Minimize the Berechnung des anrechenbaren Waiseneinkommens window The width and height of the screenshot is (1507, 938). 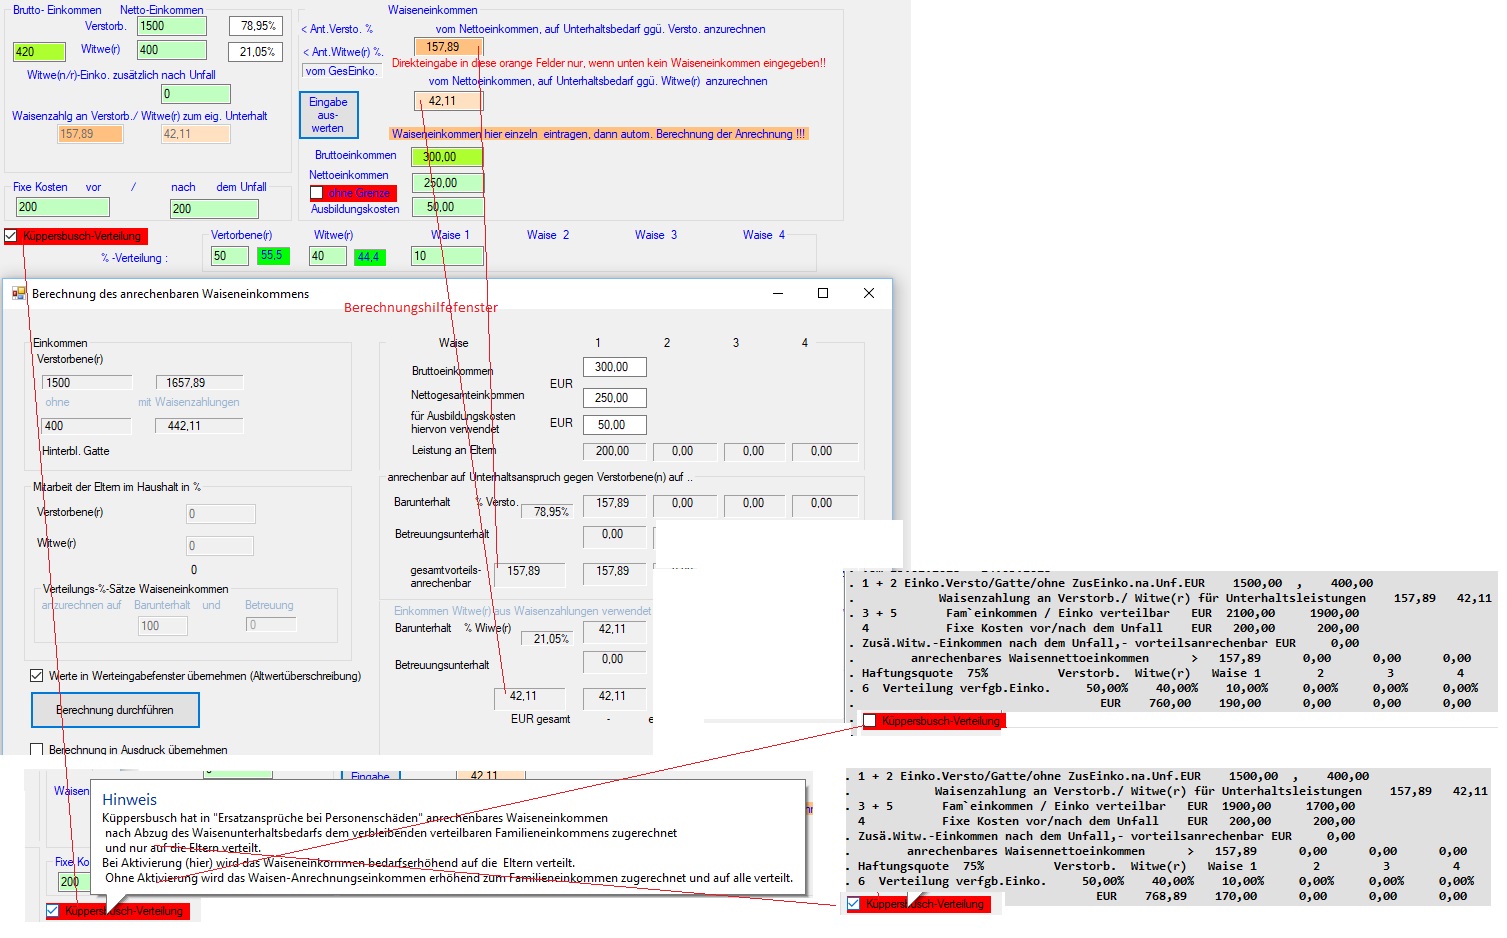click(778, 293)
